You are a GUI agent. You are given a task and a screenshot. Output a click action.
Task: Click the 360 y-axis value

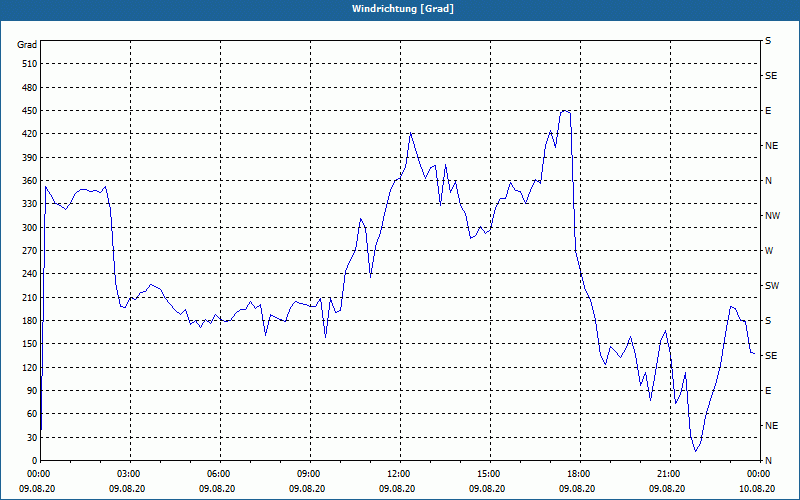[x=30, y=181]
